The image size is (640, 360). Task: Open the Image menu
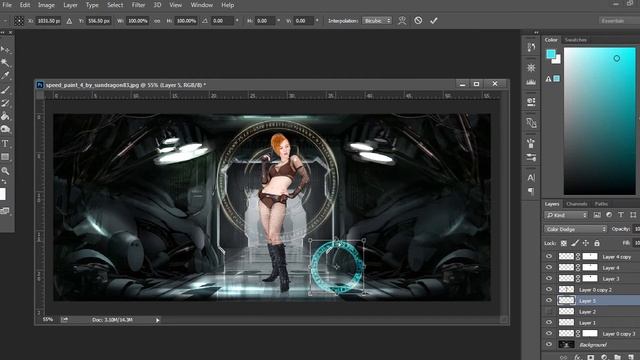coord(46,5)
